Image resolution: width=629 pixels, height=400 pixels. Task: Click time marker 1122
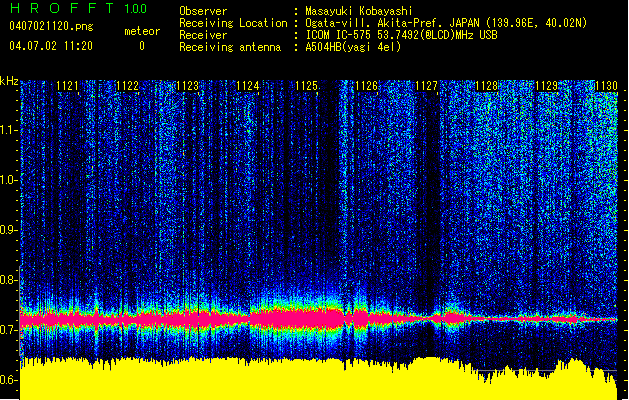(x=128, y=86)
